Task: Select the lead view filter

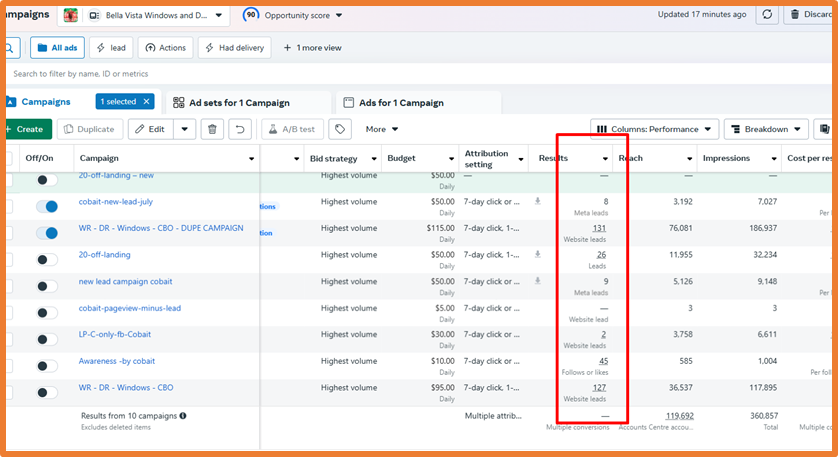Action: tap(111, 48)
